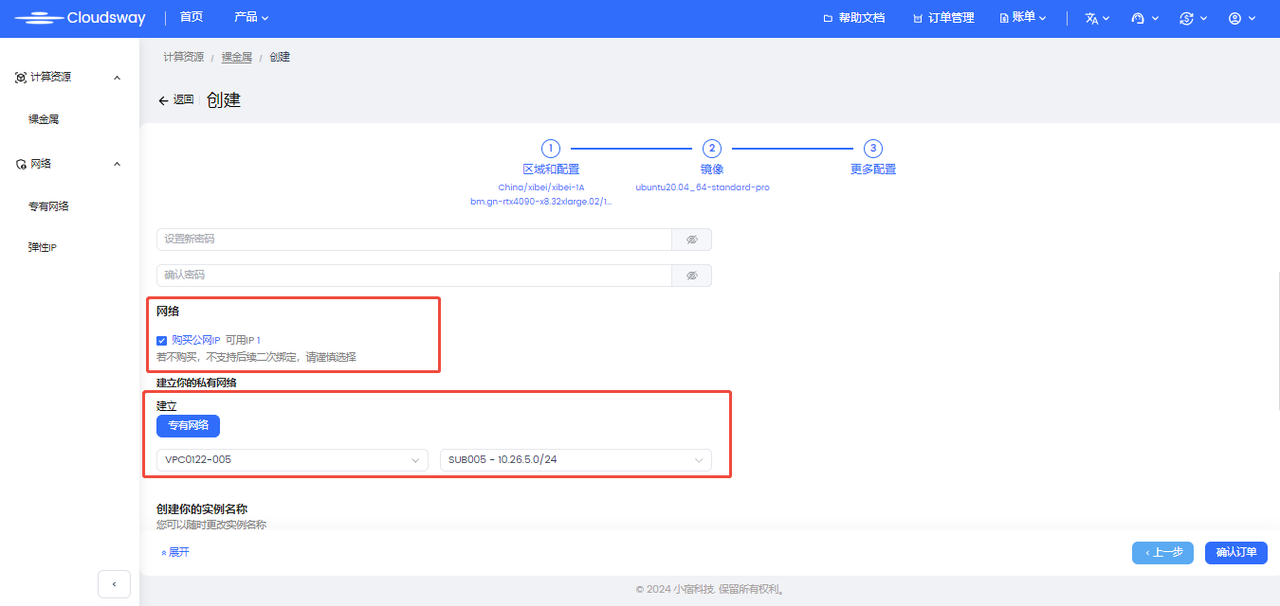Click the 确认订单 button

tap(1236, 553)
